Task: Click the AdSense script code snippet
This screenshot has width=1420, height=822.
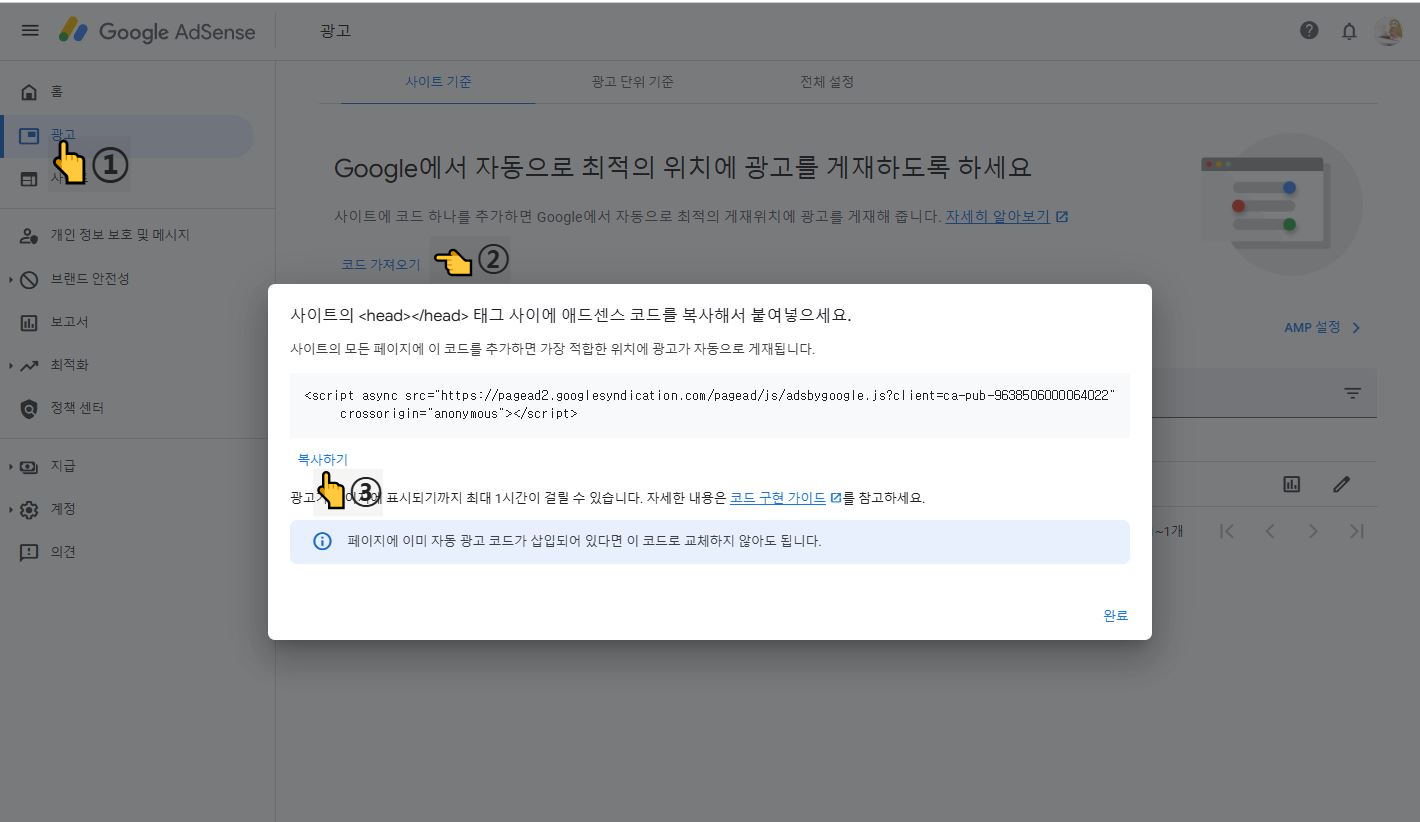Action: (x=710, y=405)
